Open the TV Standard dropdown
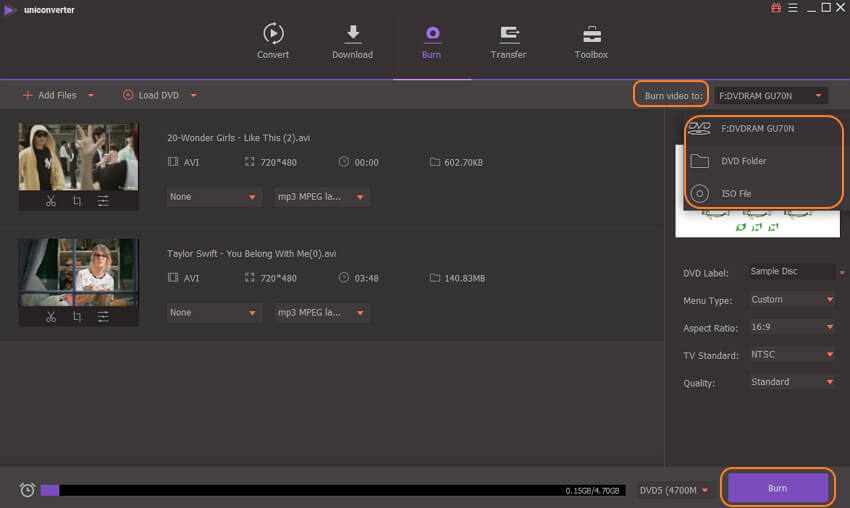This screenshot has width=850, height=508. pyautogui.click(x=791, y=355)
